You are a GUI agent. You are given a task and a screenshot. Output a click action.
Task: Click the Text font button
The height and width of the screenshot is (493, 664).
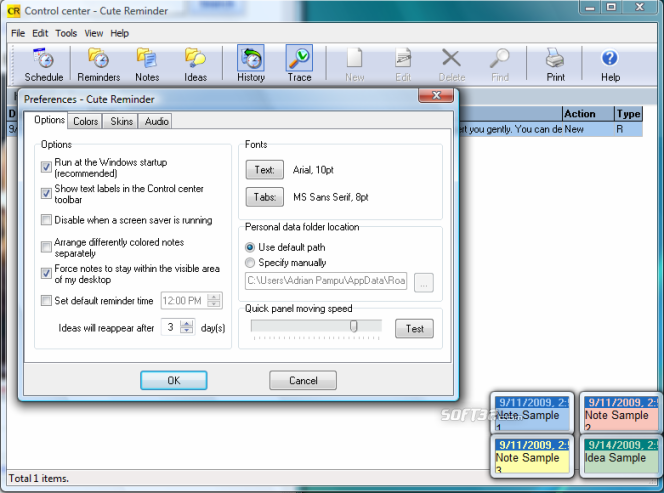(x=265, y=170)
